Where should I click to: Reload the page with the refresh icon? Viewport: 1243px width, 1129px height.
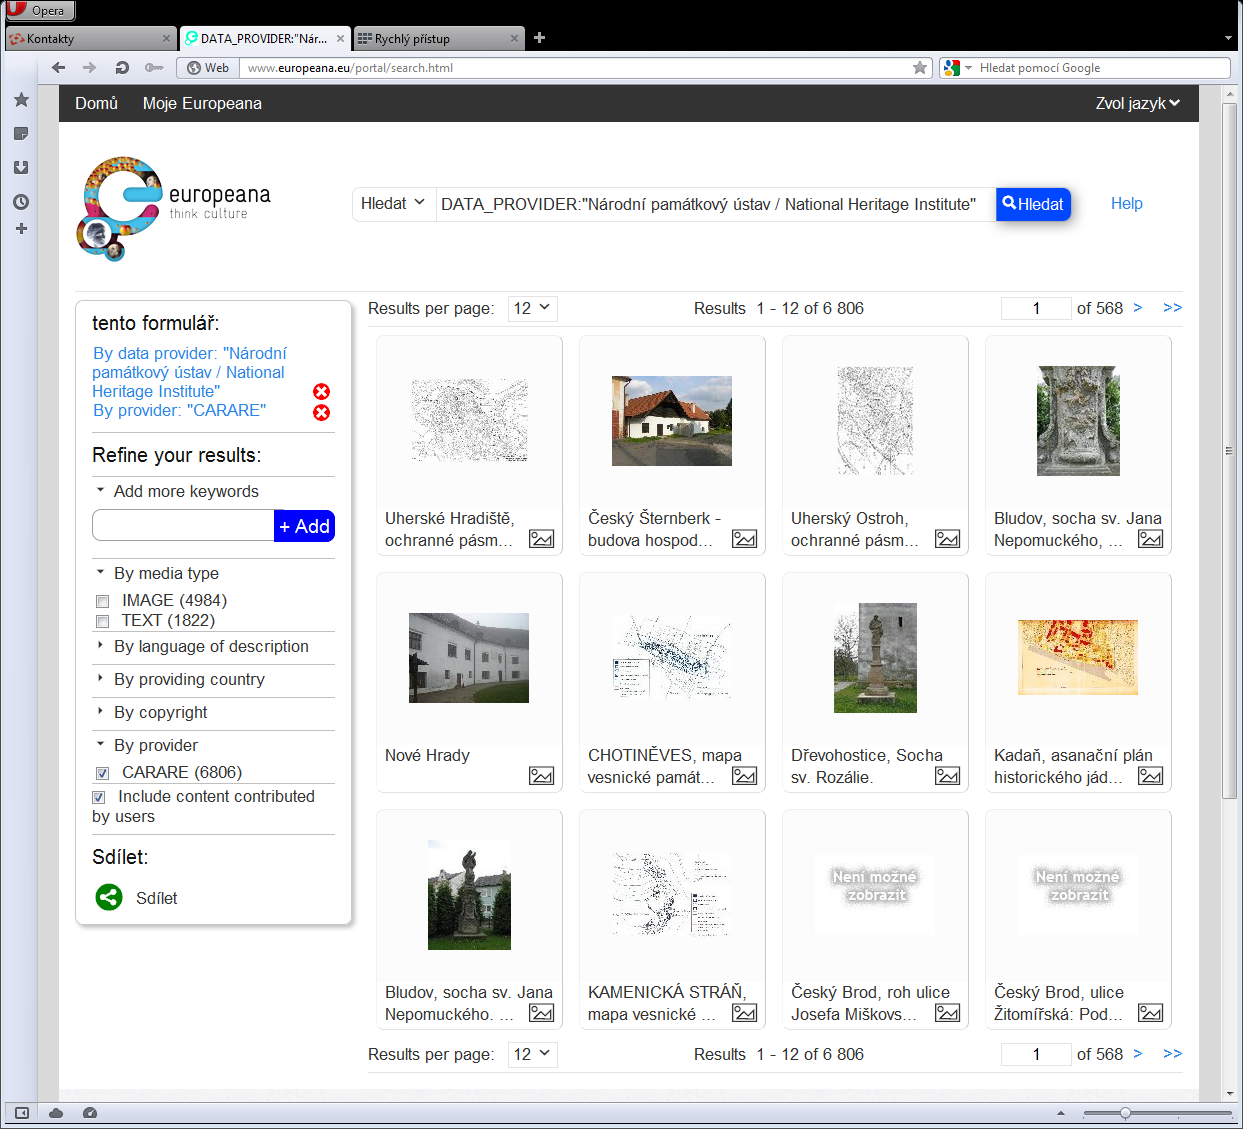pos(122,68)
